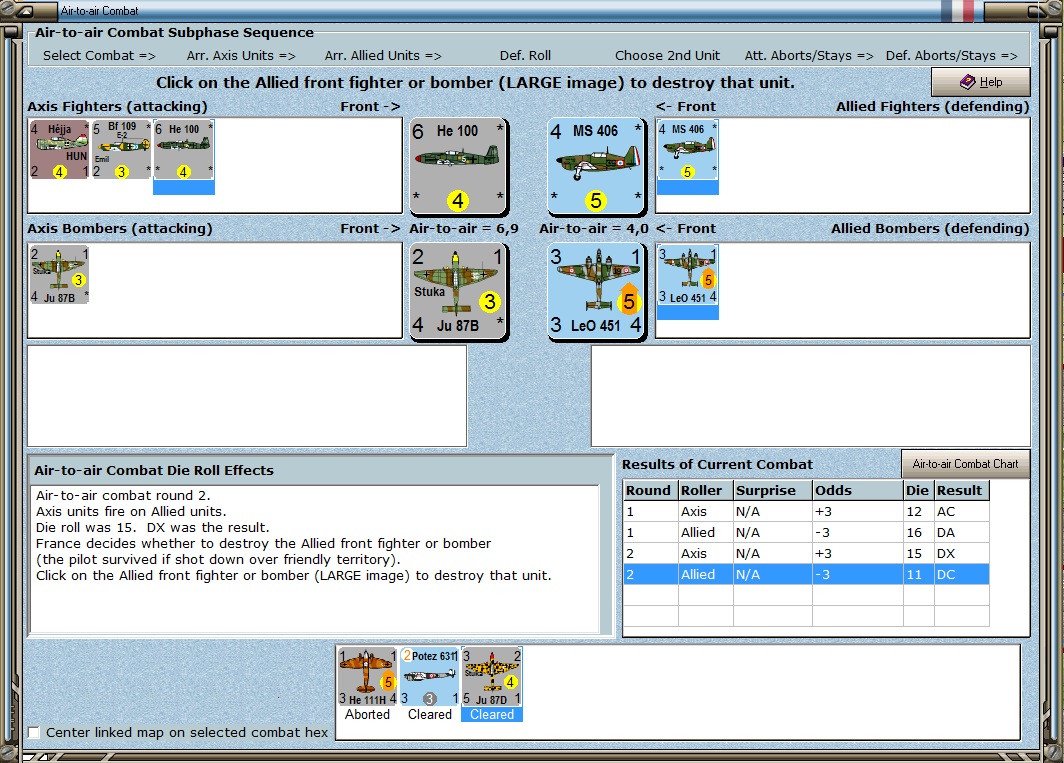Click the Choose 2nd Unit subphase step
The image size is (1064, 763).
667,56
